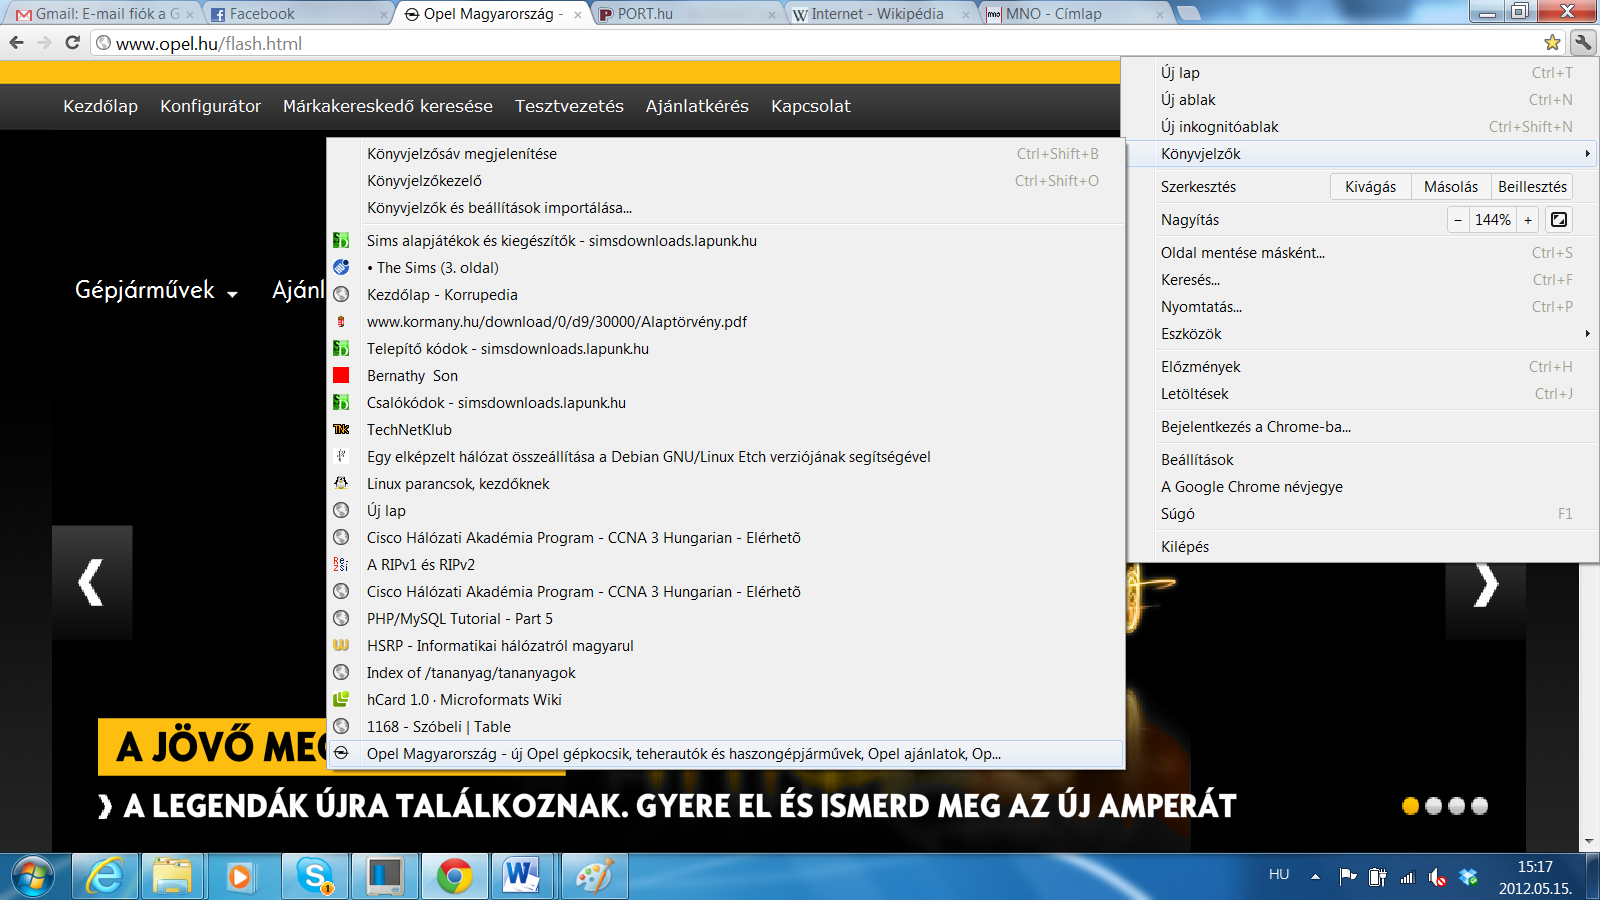Screen dimensions: 1600x900
Task: Open Kezdőlap - Korrupedia bookmark
Action: [725, 295]
